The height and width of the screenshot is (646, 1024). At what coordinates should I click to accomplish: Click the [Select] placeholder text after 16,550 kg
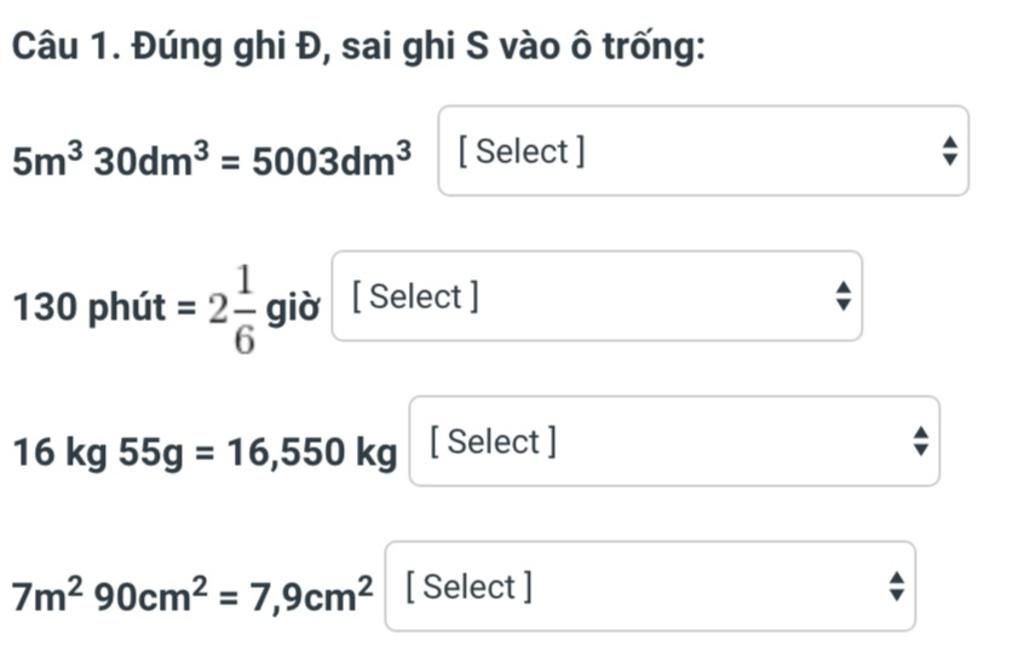(493, 442)
